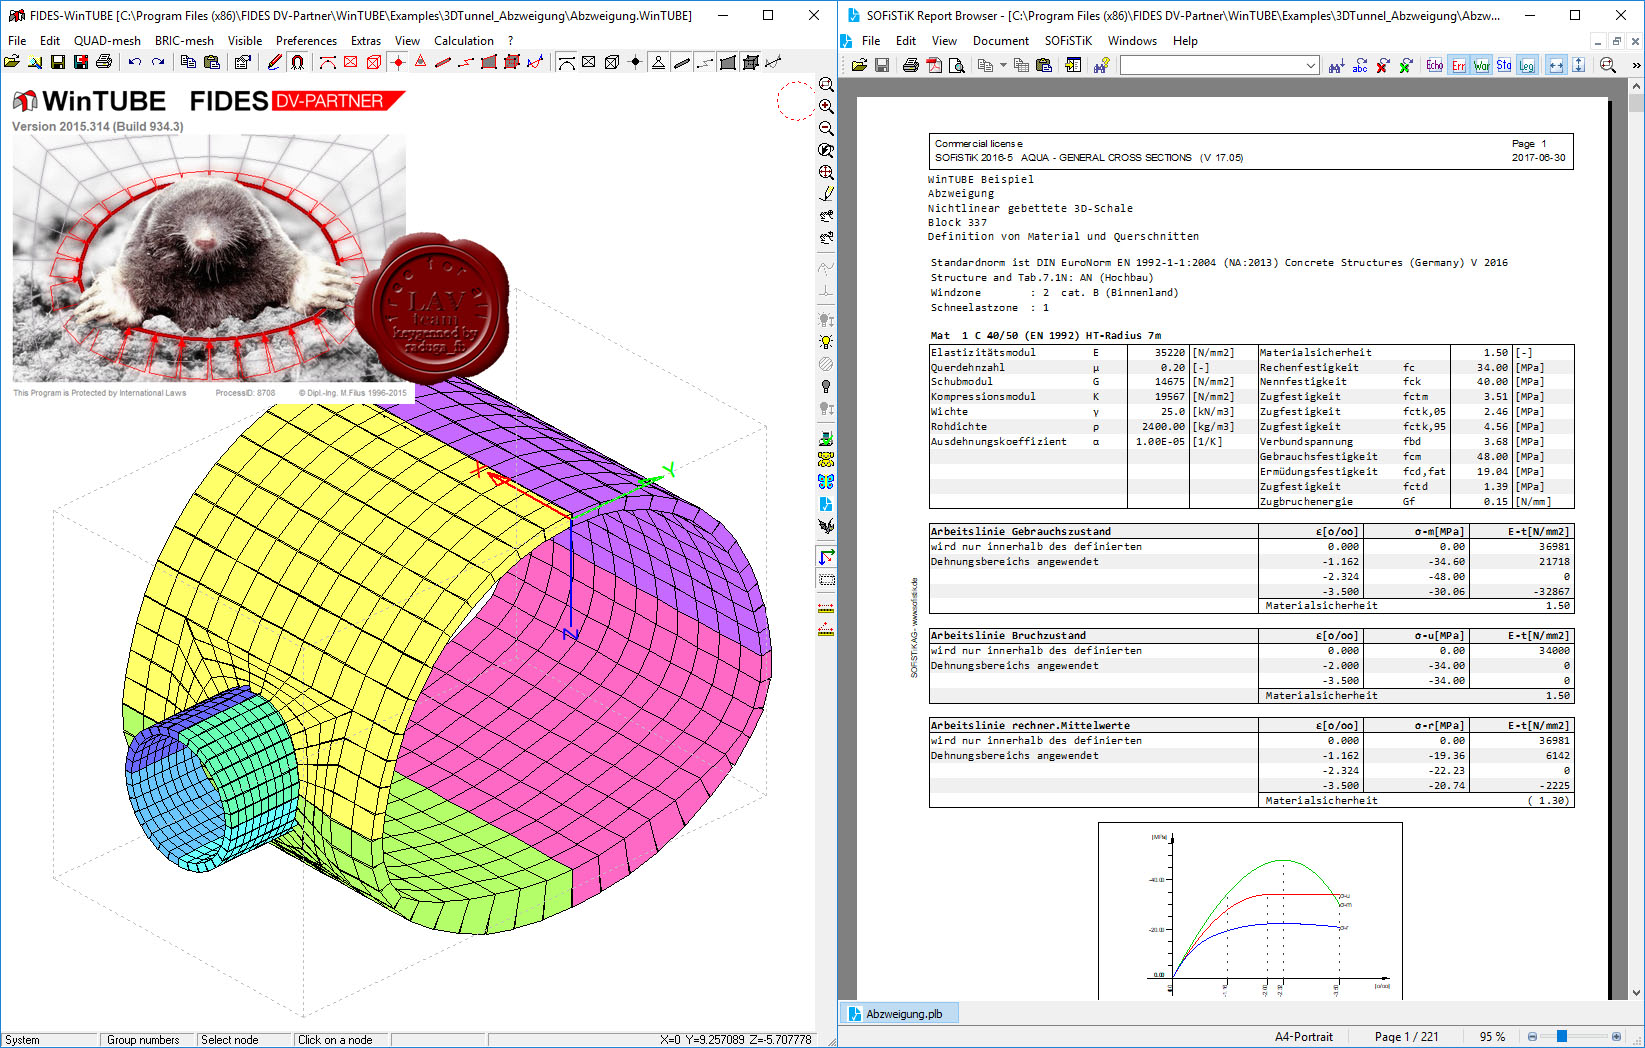1645x1048 pixels.
Task: Click zoom magnifier in Report Browser toolbar
Action: click(x=1608, y=65)
